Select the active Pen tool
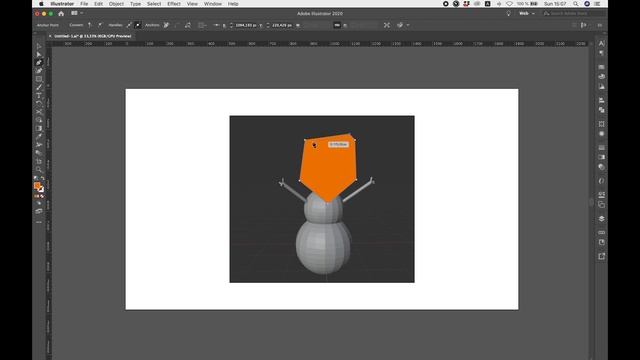 click(x=39, y=62)
